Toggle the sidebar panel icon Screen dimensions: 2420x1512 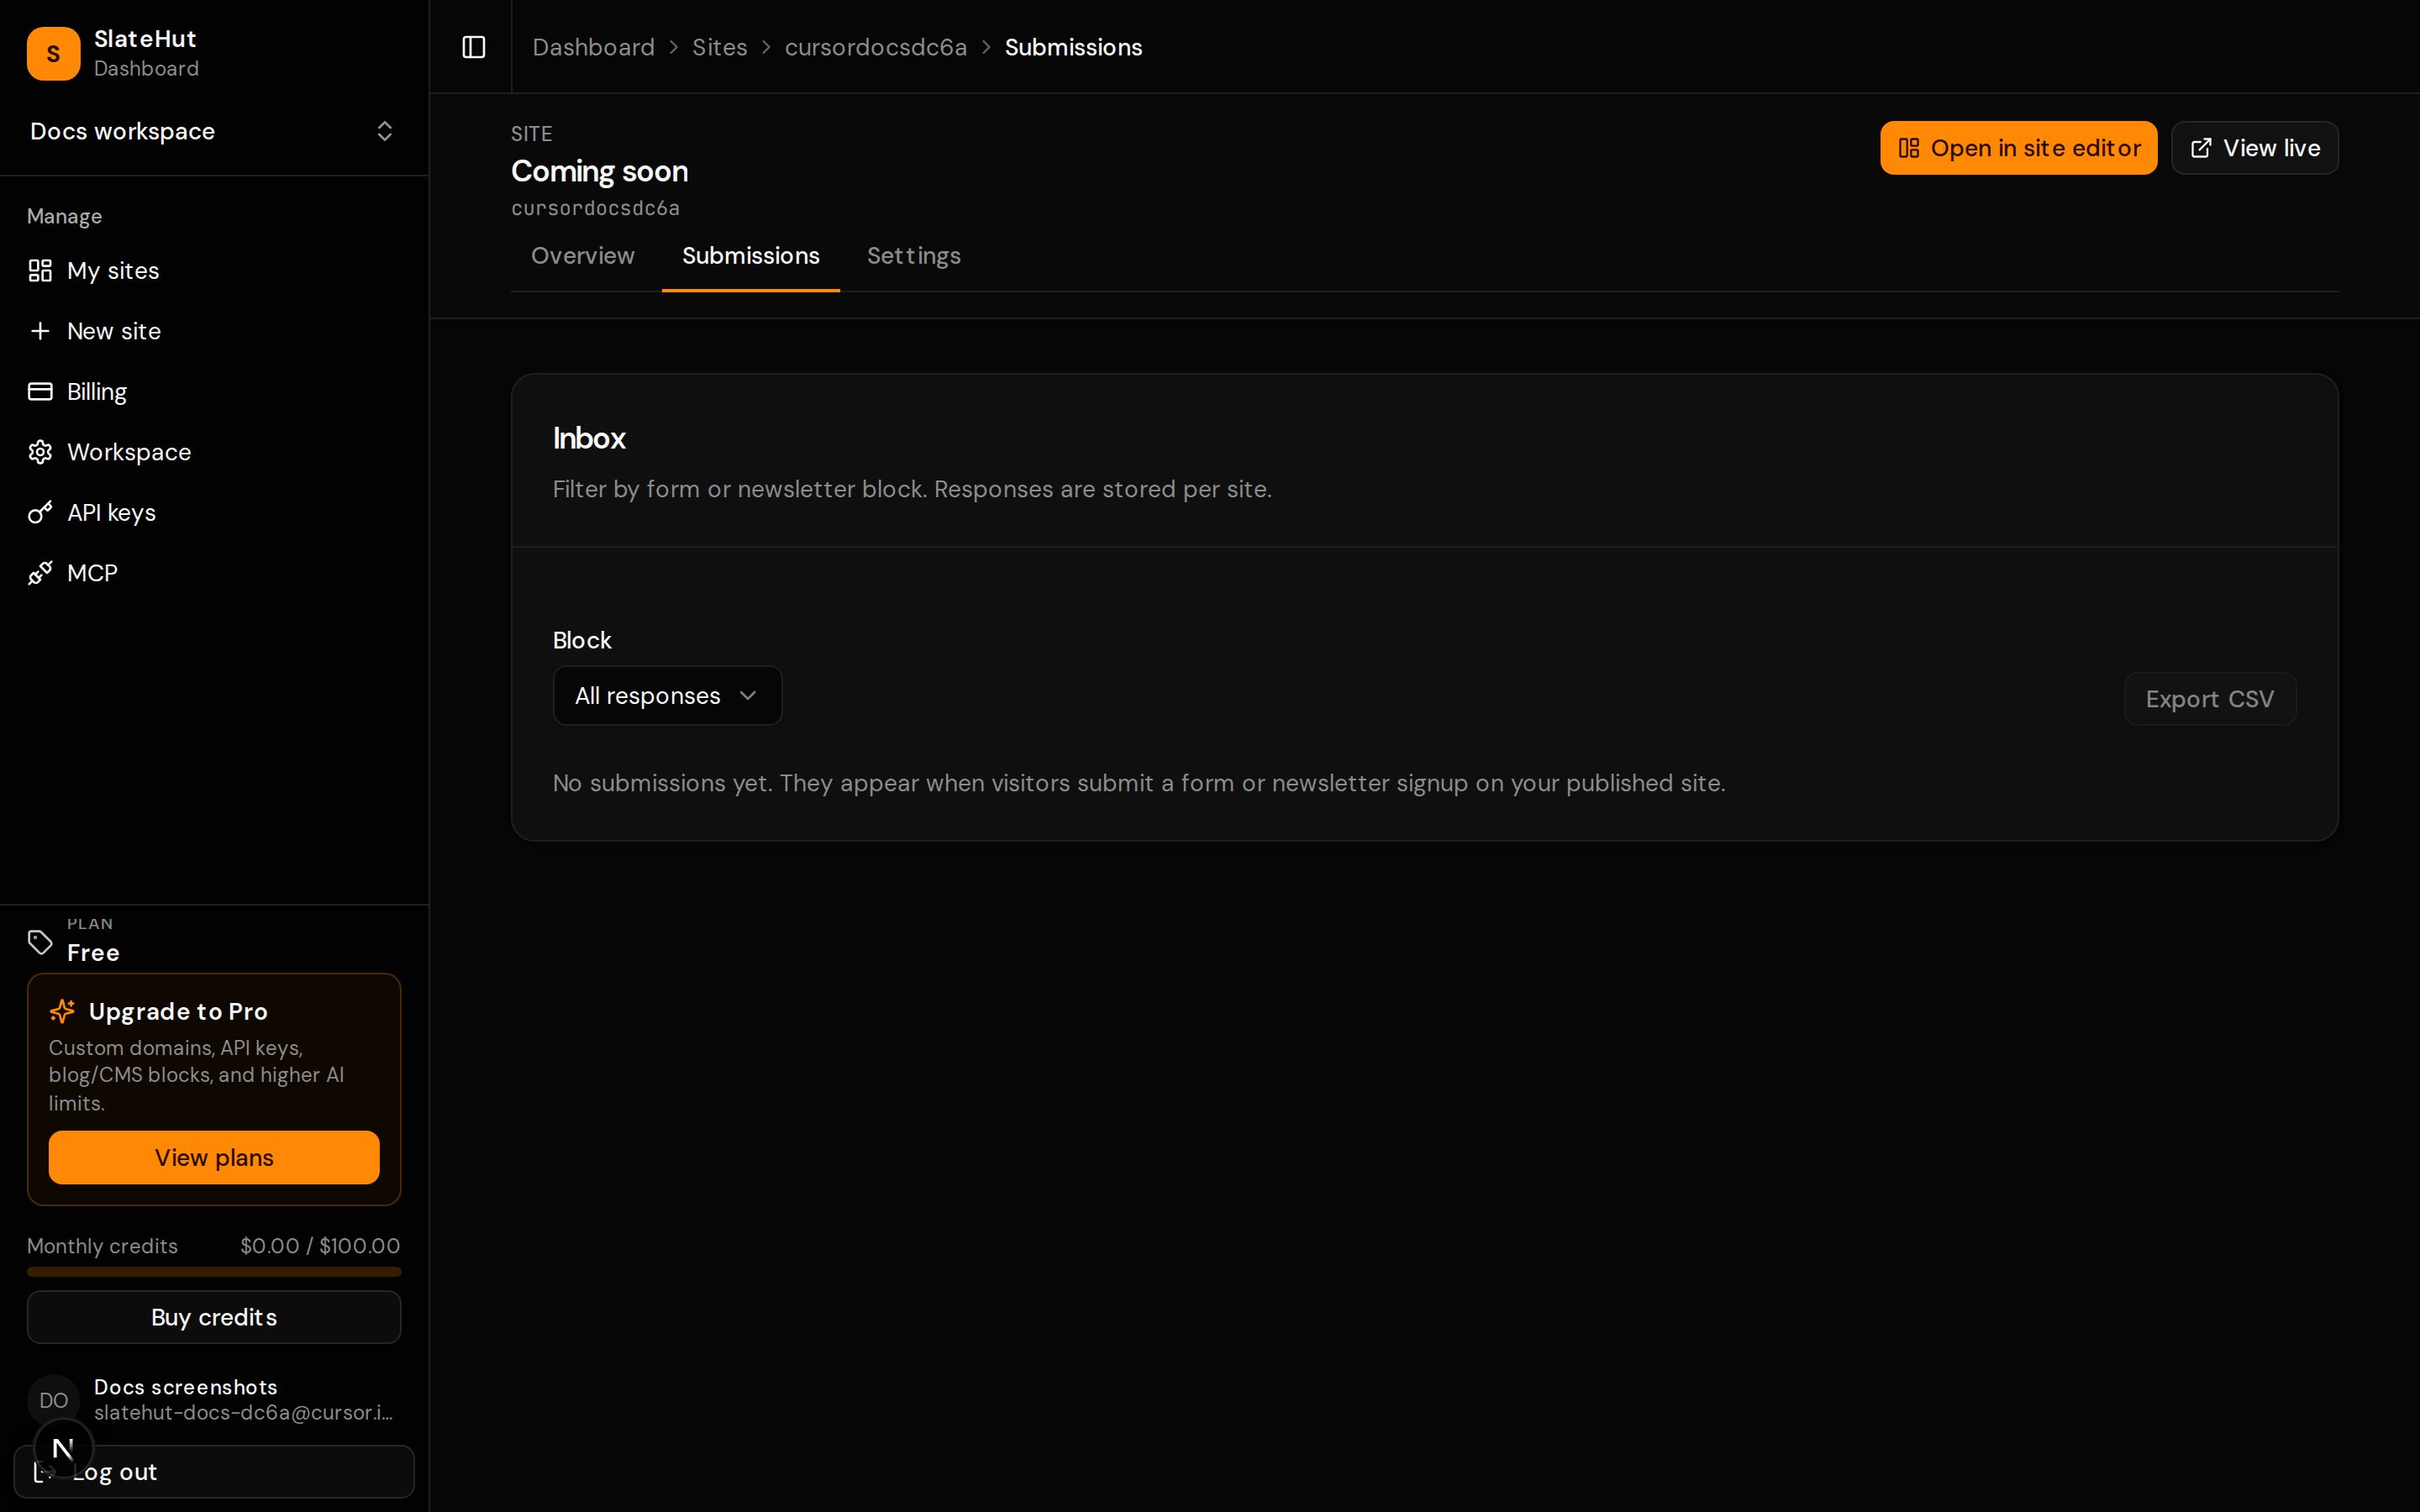point(473,47)
